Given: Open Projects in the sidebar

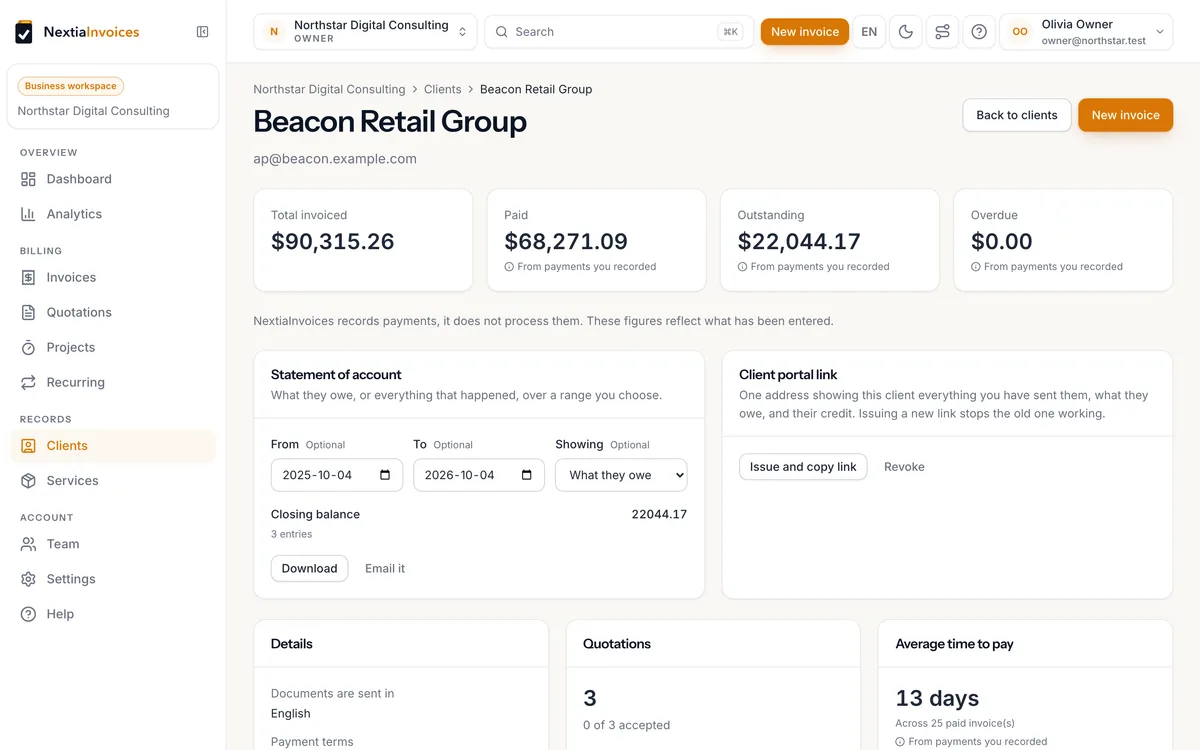Looking at the screenshot, I should 113,347.
